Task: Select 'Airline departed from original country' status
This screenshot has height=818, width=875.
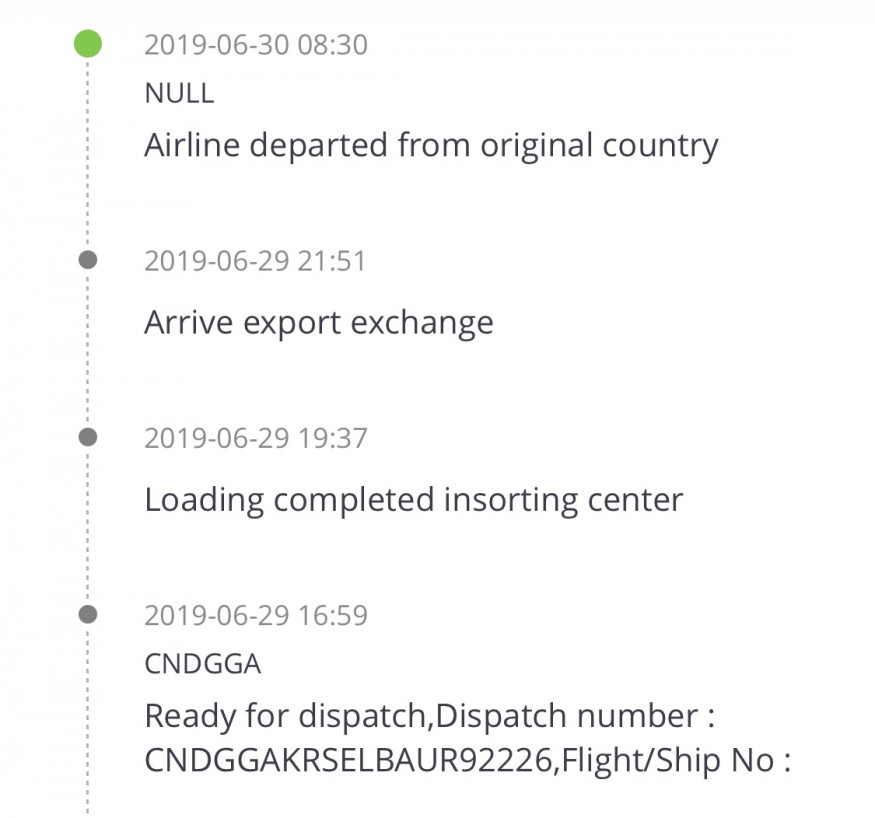Action: [431, 146]
